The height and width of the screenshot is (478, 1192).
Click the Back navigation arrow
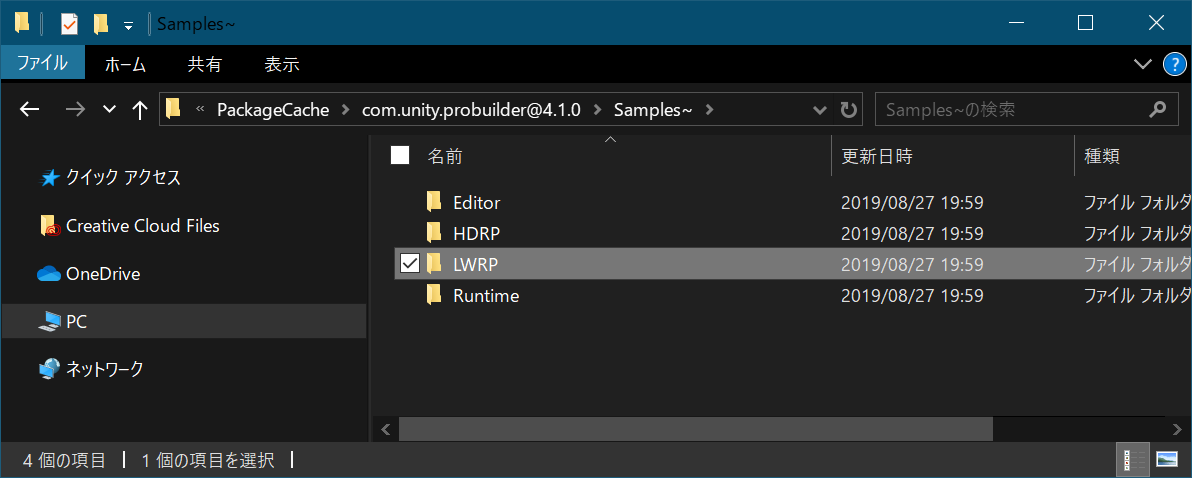(30, 110)
